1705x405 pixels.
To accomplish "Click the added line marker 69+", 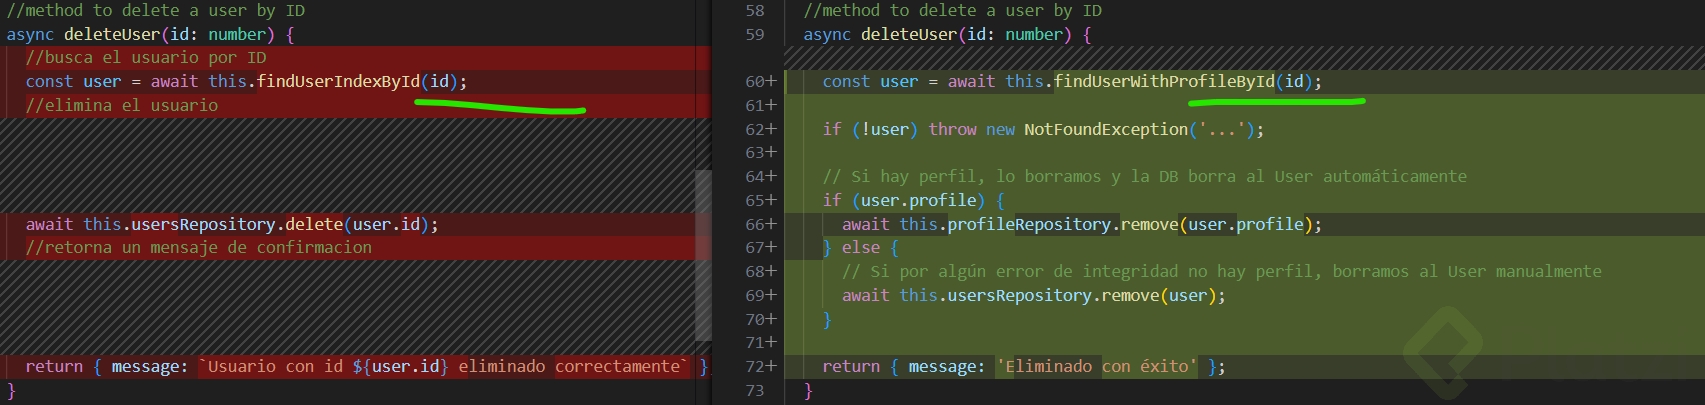I will (761, 296).
